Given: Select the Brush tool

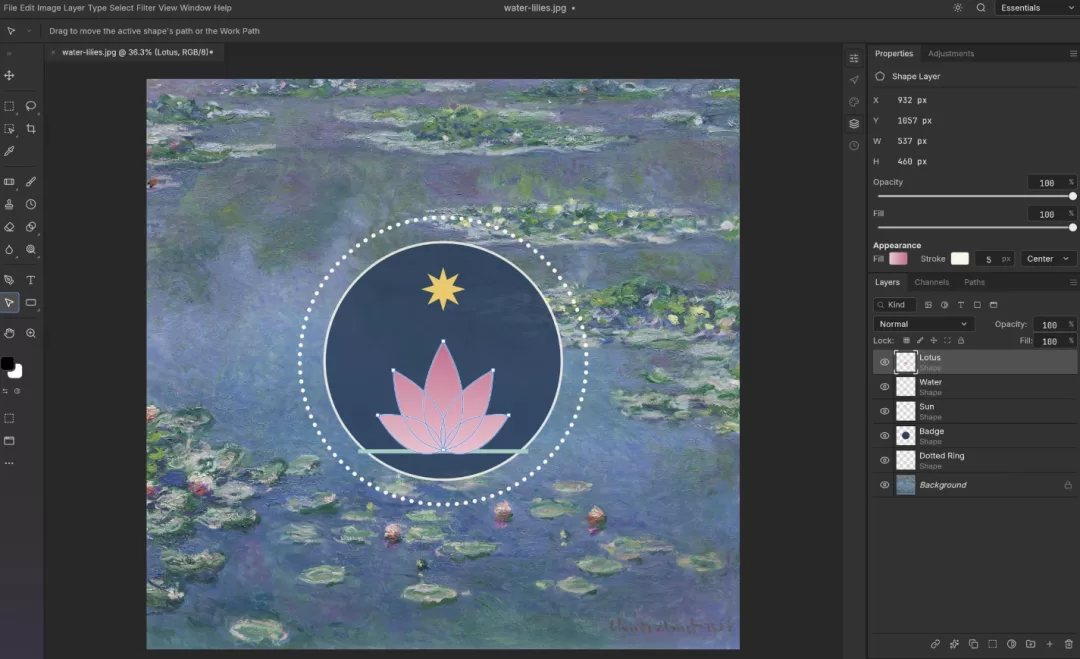Looking at the screenshot, I should [x=31, y=182].
